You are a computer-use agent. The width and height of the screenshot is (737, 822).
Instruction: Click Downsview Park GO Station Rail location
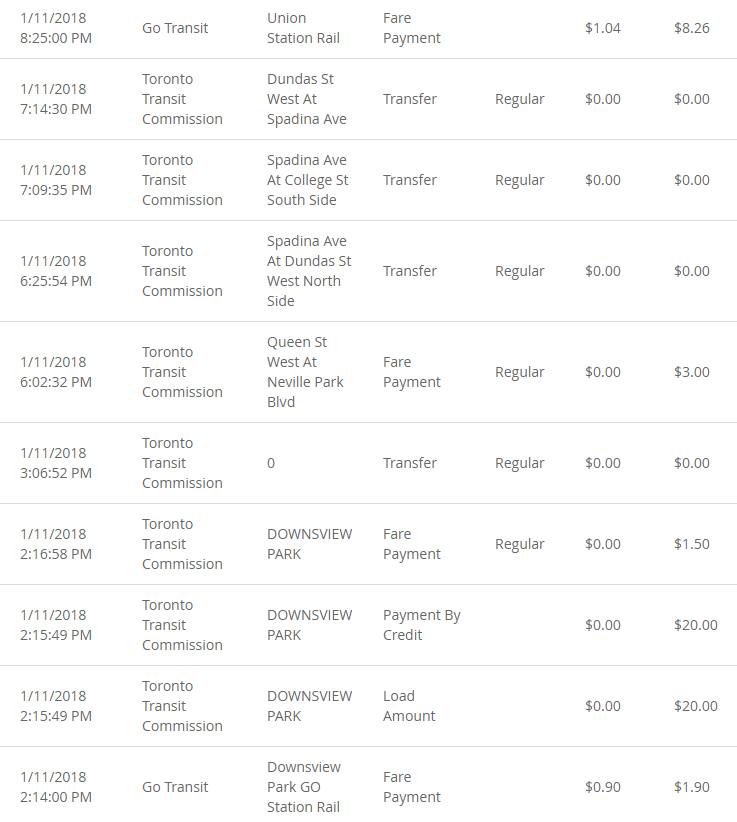pos(303,787)
